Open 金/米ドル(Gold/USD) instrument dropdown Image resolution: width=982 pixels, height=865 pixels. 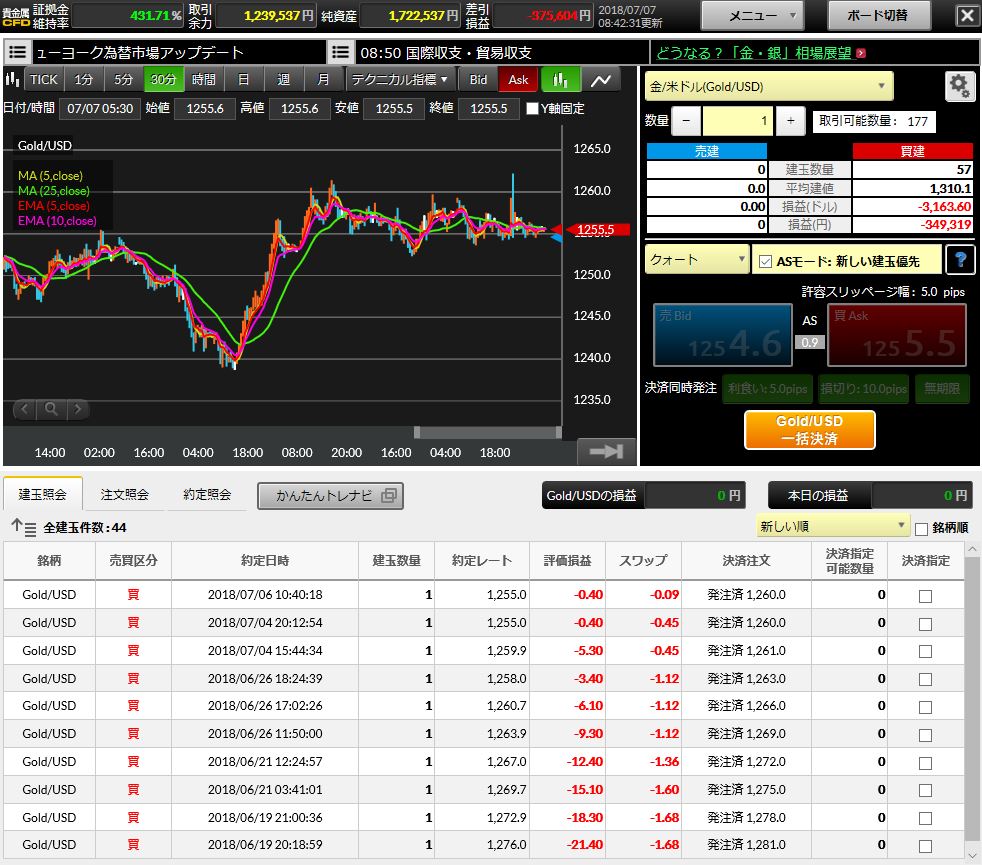click(x=769, y=86)
